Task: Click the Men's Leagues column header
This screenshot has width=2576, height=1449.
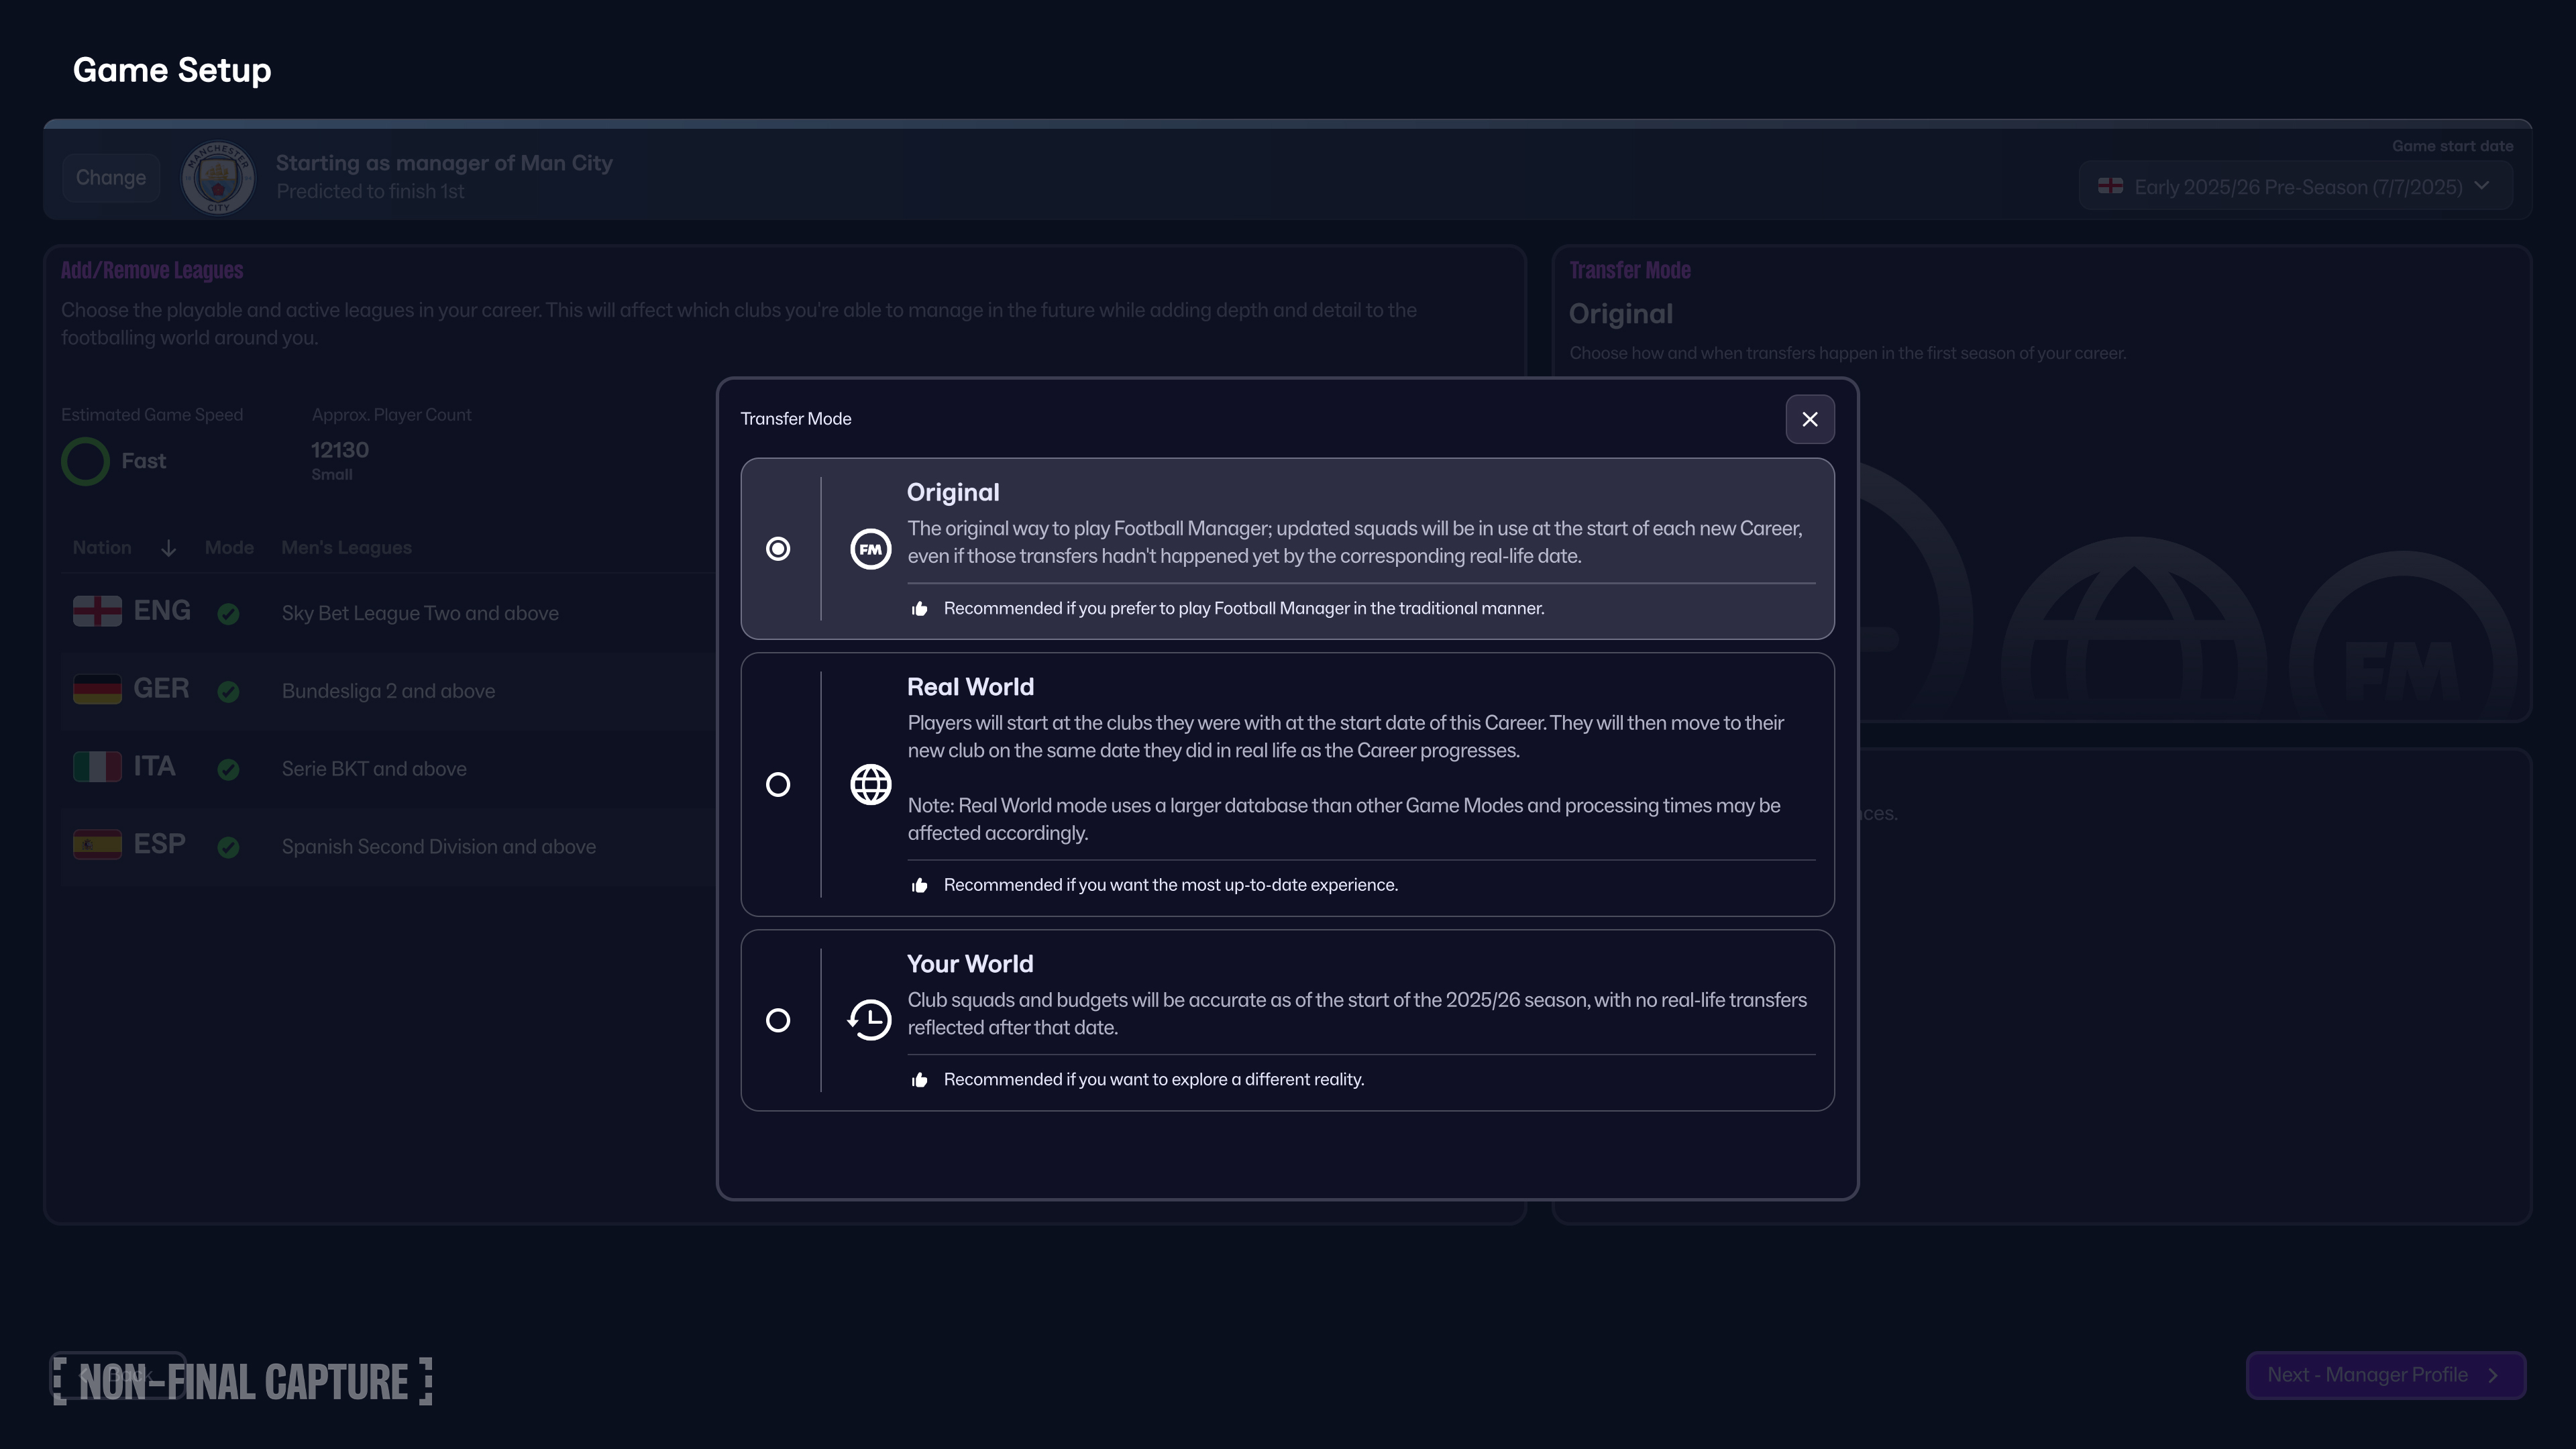Action: click(x=346, y=548)
